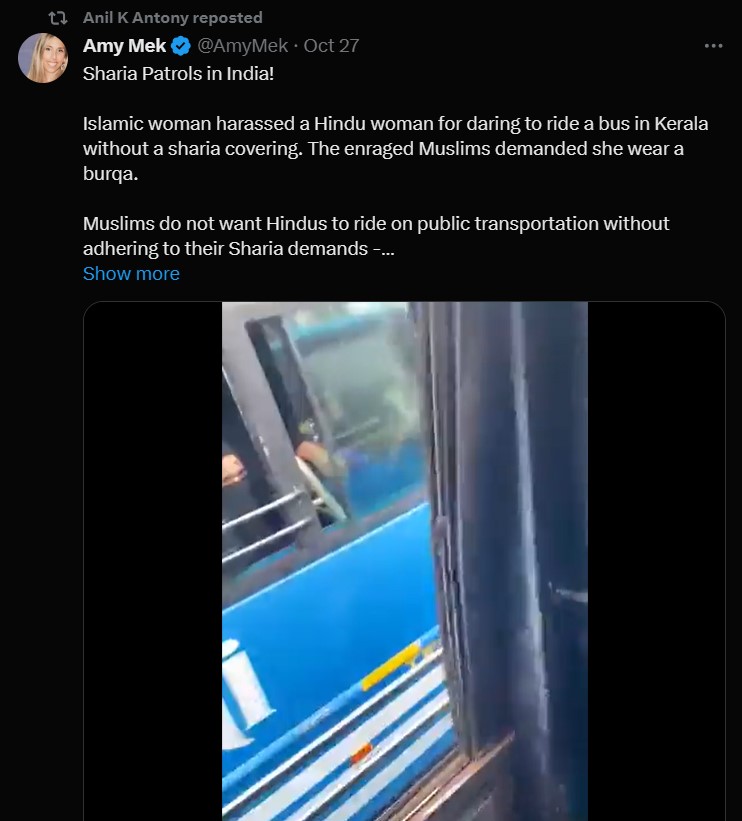Click the 'Sharia Patrols in India!' headline text
Image resolution: width=742 pixels, height=821 pixels.
pyautogui.click(x=178, y=74)
